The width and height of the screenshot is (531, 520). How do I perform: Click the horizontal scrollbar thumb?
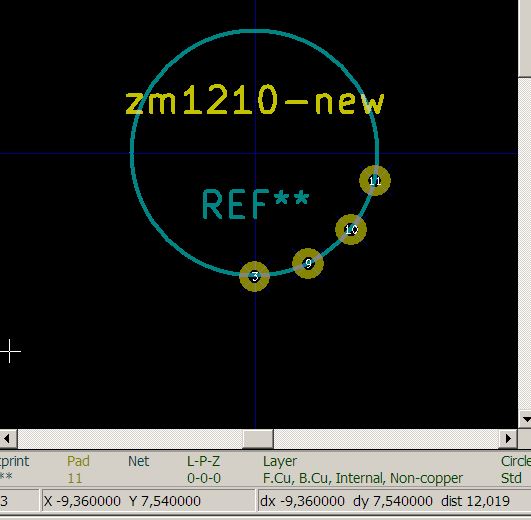click(x=258, y=439)
